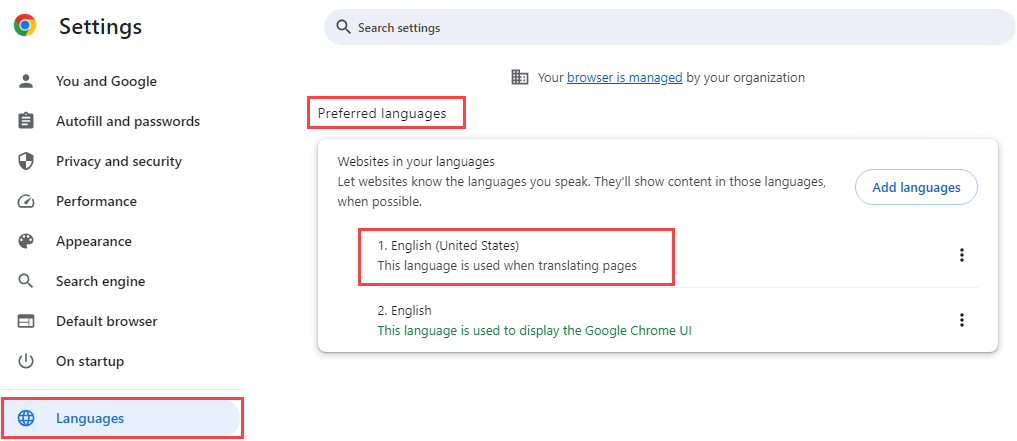Click the Privacy and security shield icon
This screenshot has width=1017, height=441.
27,161
